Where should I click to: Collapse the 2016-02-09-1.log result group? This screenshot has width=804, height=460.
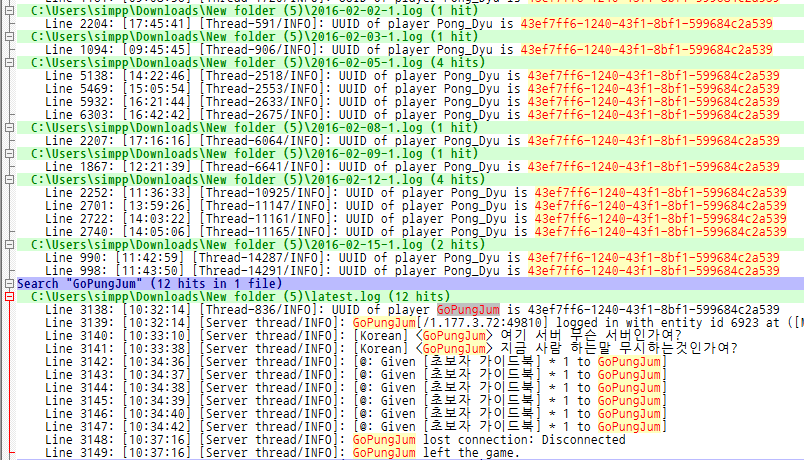9,153
